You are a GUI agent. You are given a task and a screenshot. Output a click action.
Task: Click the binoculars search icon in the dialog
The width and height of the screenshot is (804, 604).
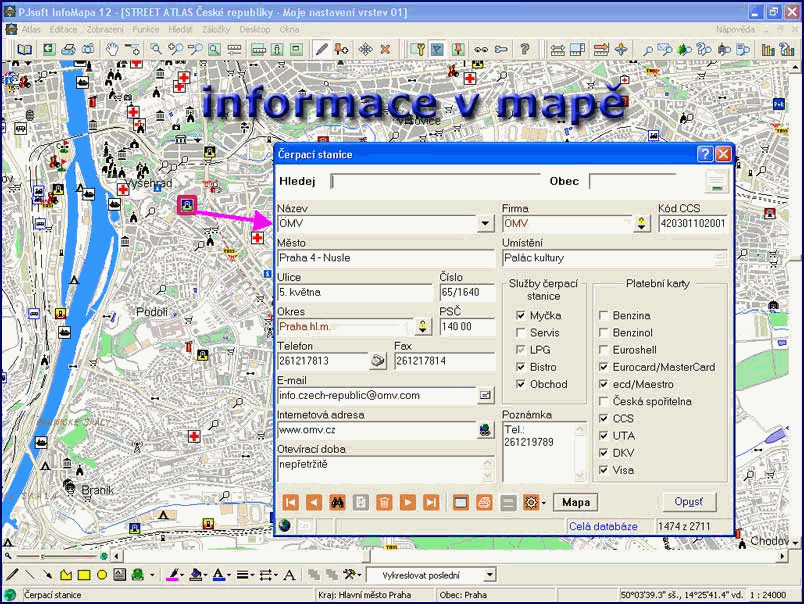pyautogui.click(x=337, y=502)
